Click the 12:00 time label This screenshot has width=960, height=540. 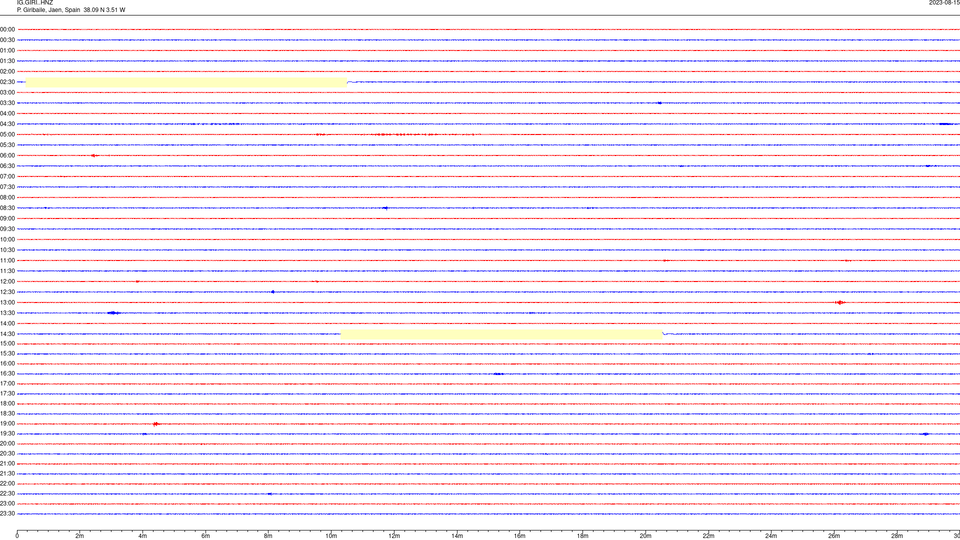click(x=8, y=282)
